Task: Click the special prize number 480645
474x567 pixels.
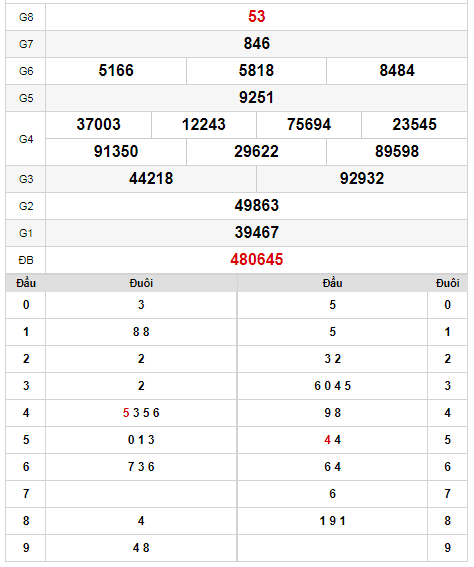Action: pyautogui.click(x=256, y=260)
